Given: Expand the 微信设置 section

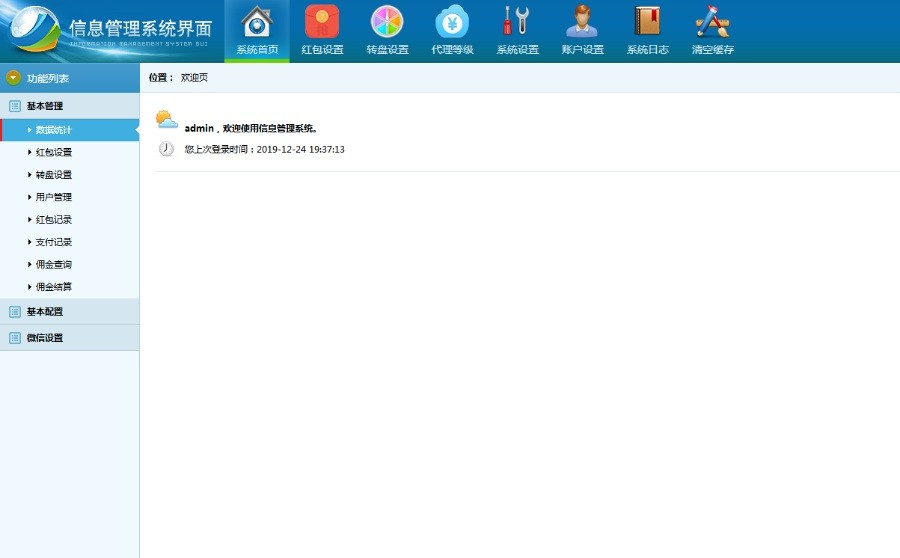Looking at the screenshot, I should [45, 338].
